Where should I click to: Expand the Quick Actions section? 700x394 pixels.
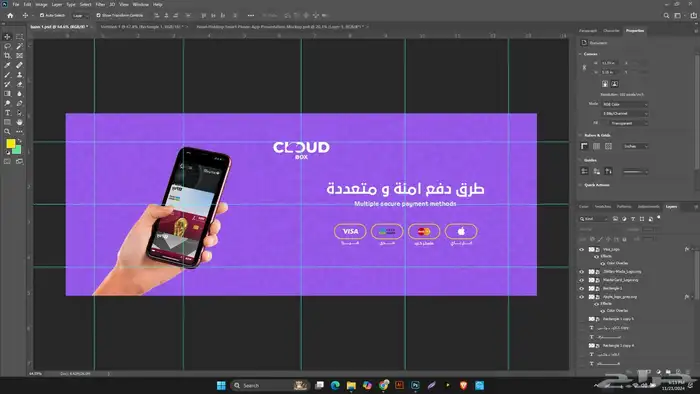pos(580,185)
